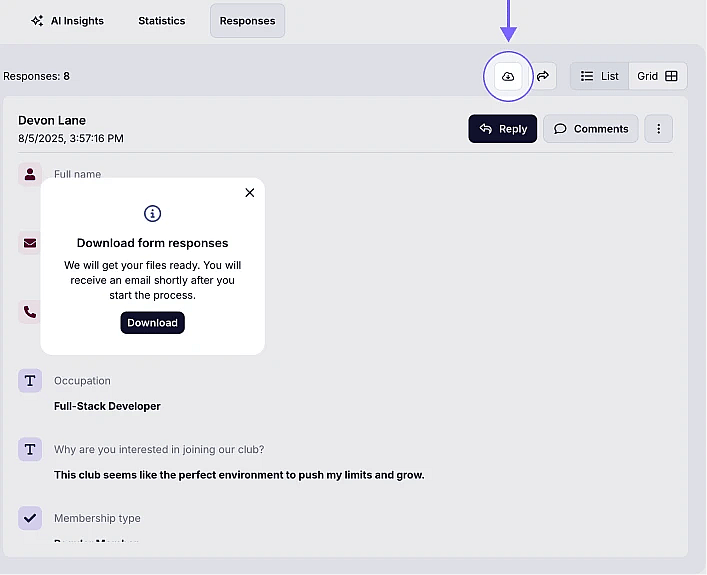This screenshot has height=575, width=707.
Task: Click the 'Occupation' field label
Action: point(82,381)
